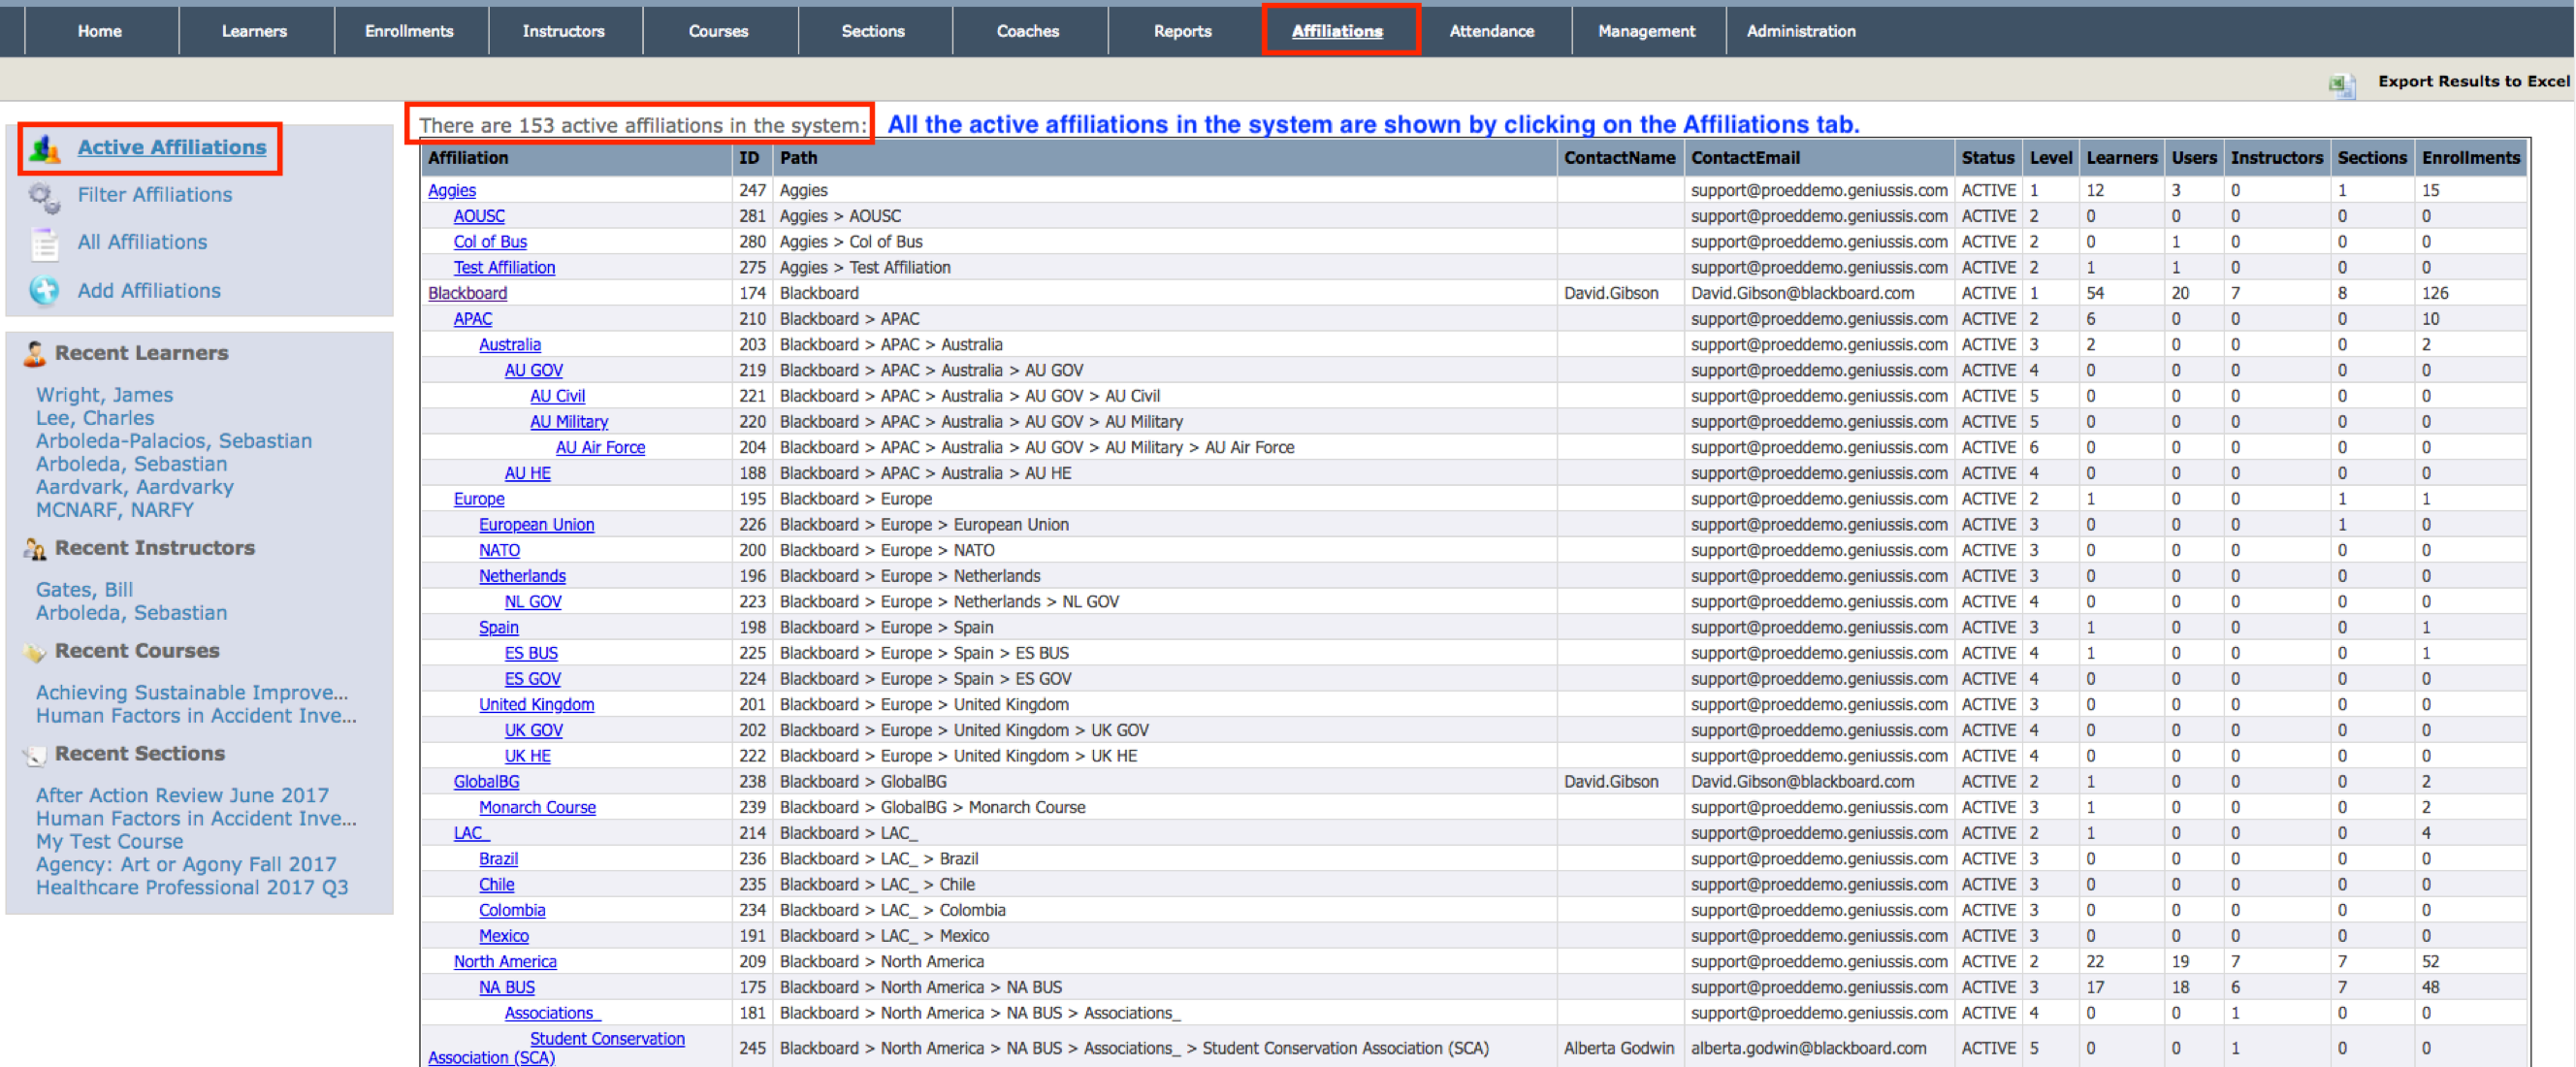Open instructor Gates, Bill
2576x1067 pixels.
(84, 590)
